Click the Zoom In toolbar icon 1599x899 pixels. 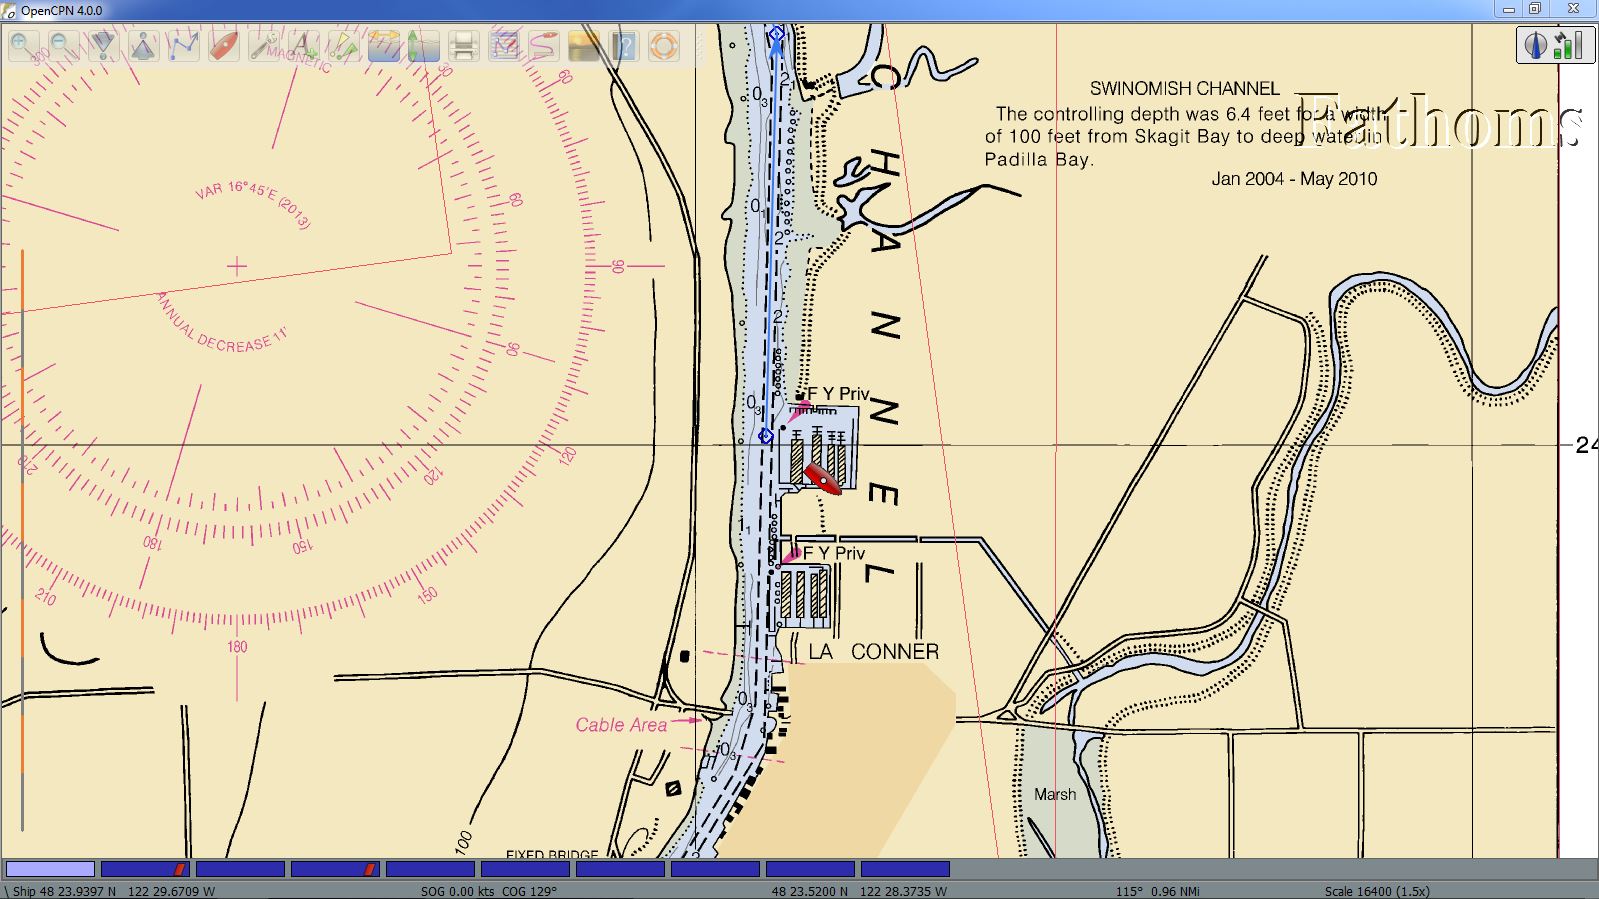pyautogui.click(x=23, y=46)
